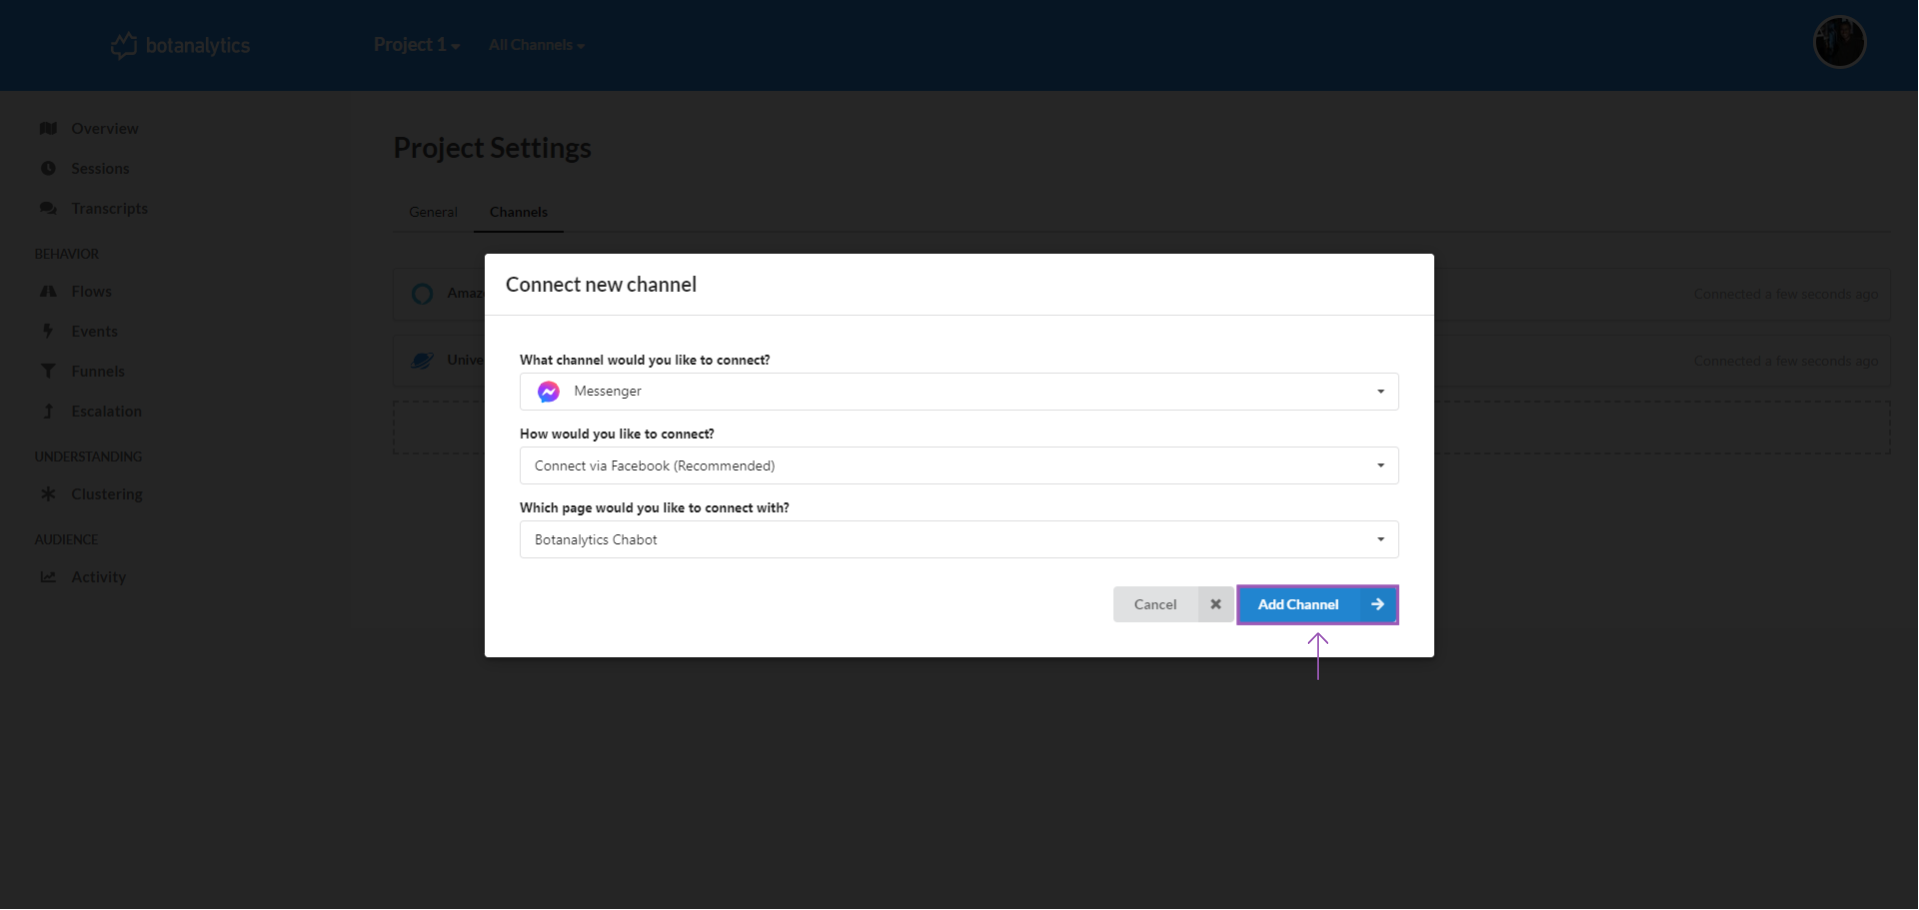Open Connect via Facebook dropdown

point(959,465)
